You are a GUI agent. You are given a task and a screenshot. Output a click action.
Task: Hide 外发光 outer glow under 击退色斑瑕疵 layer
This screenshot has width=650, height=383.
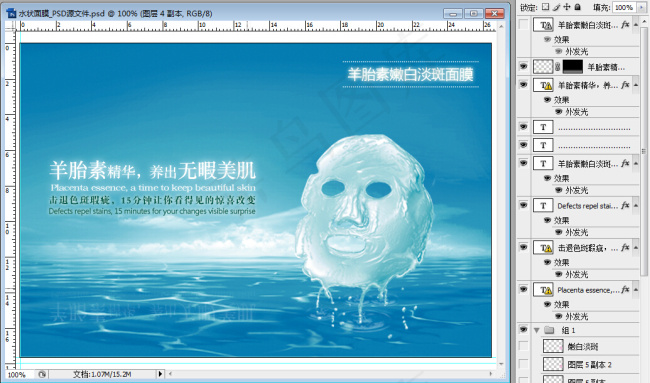click(x=558, y=274)
